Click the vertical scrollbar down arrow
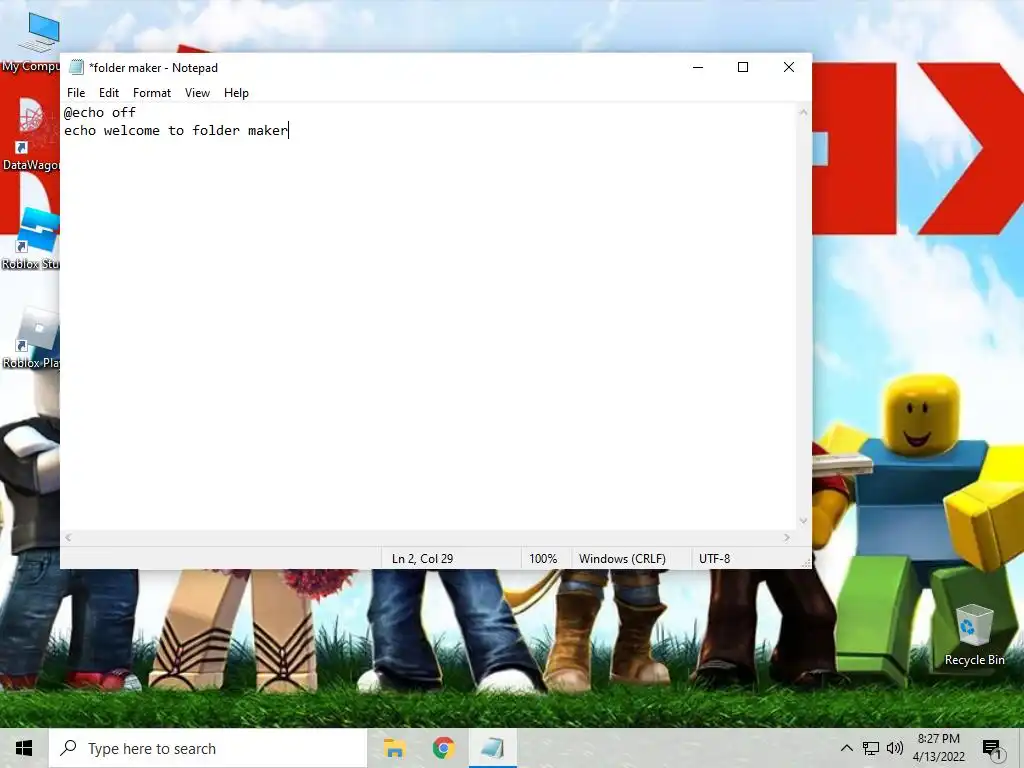Screen dimensions: 1024x768 coord(803,521)
